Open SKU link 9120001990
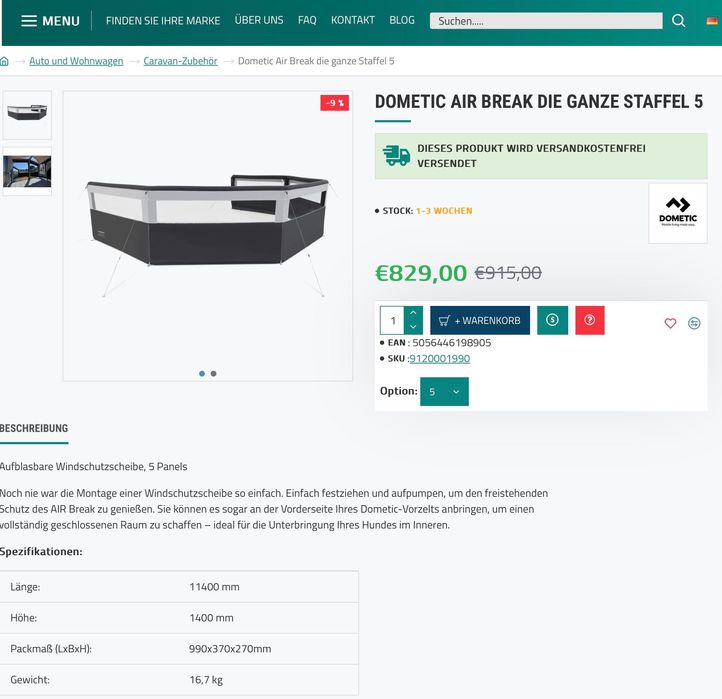722x699 pixels. pos(441,358)
